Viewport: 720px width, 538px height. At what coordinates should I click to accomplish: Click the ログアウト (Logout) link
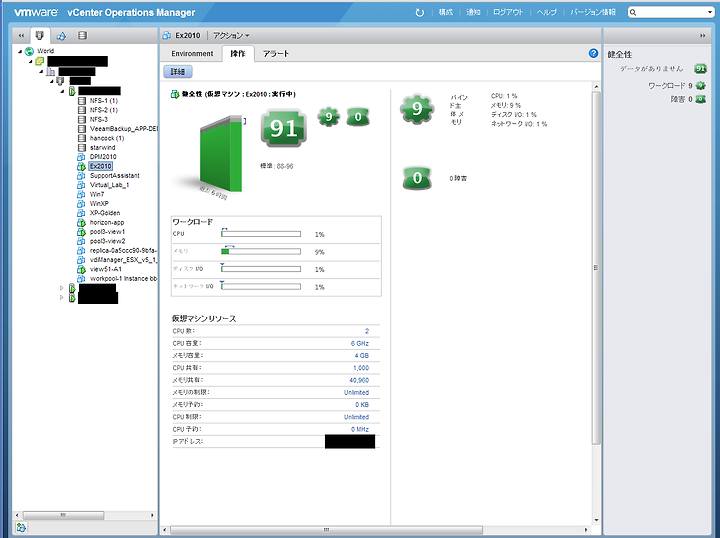pos(508,12)
